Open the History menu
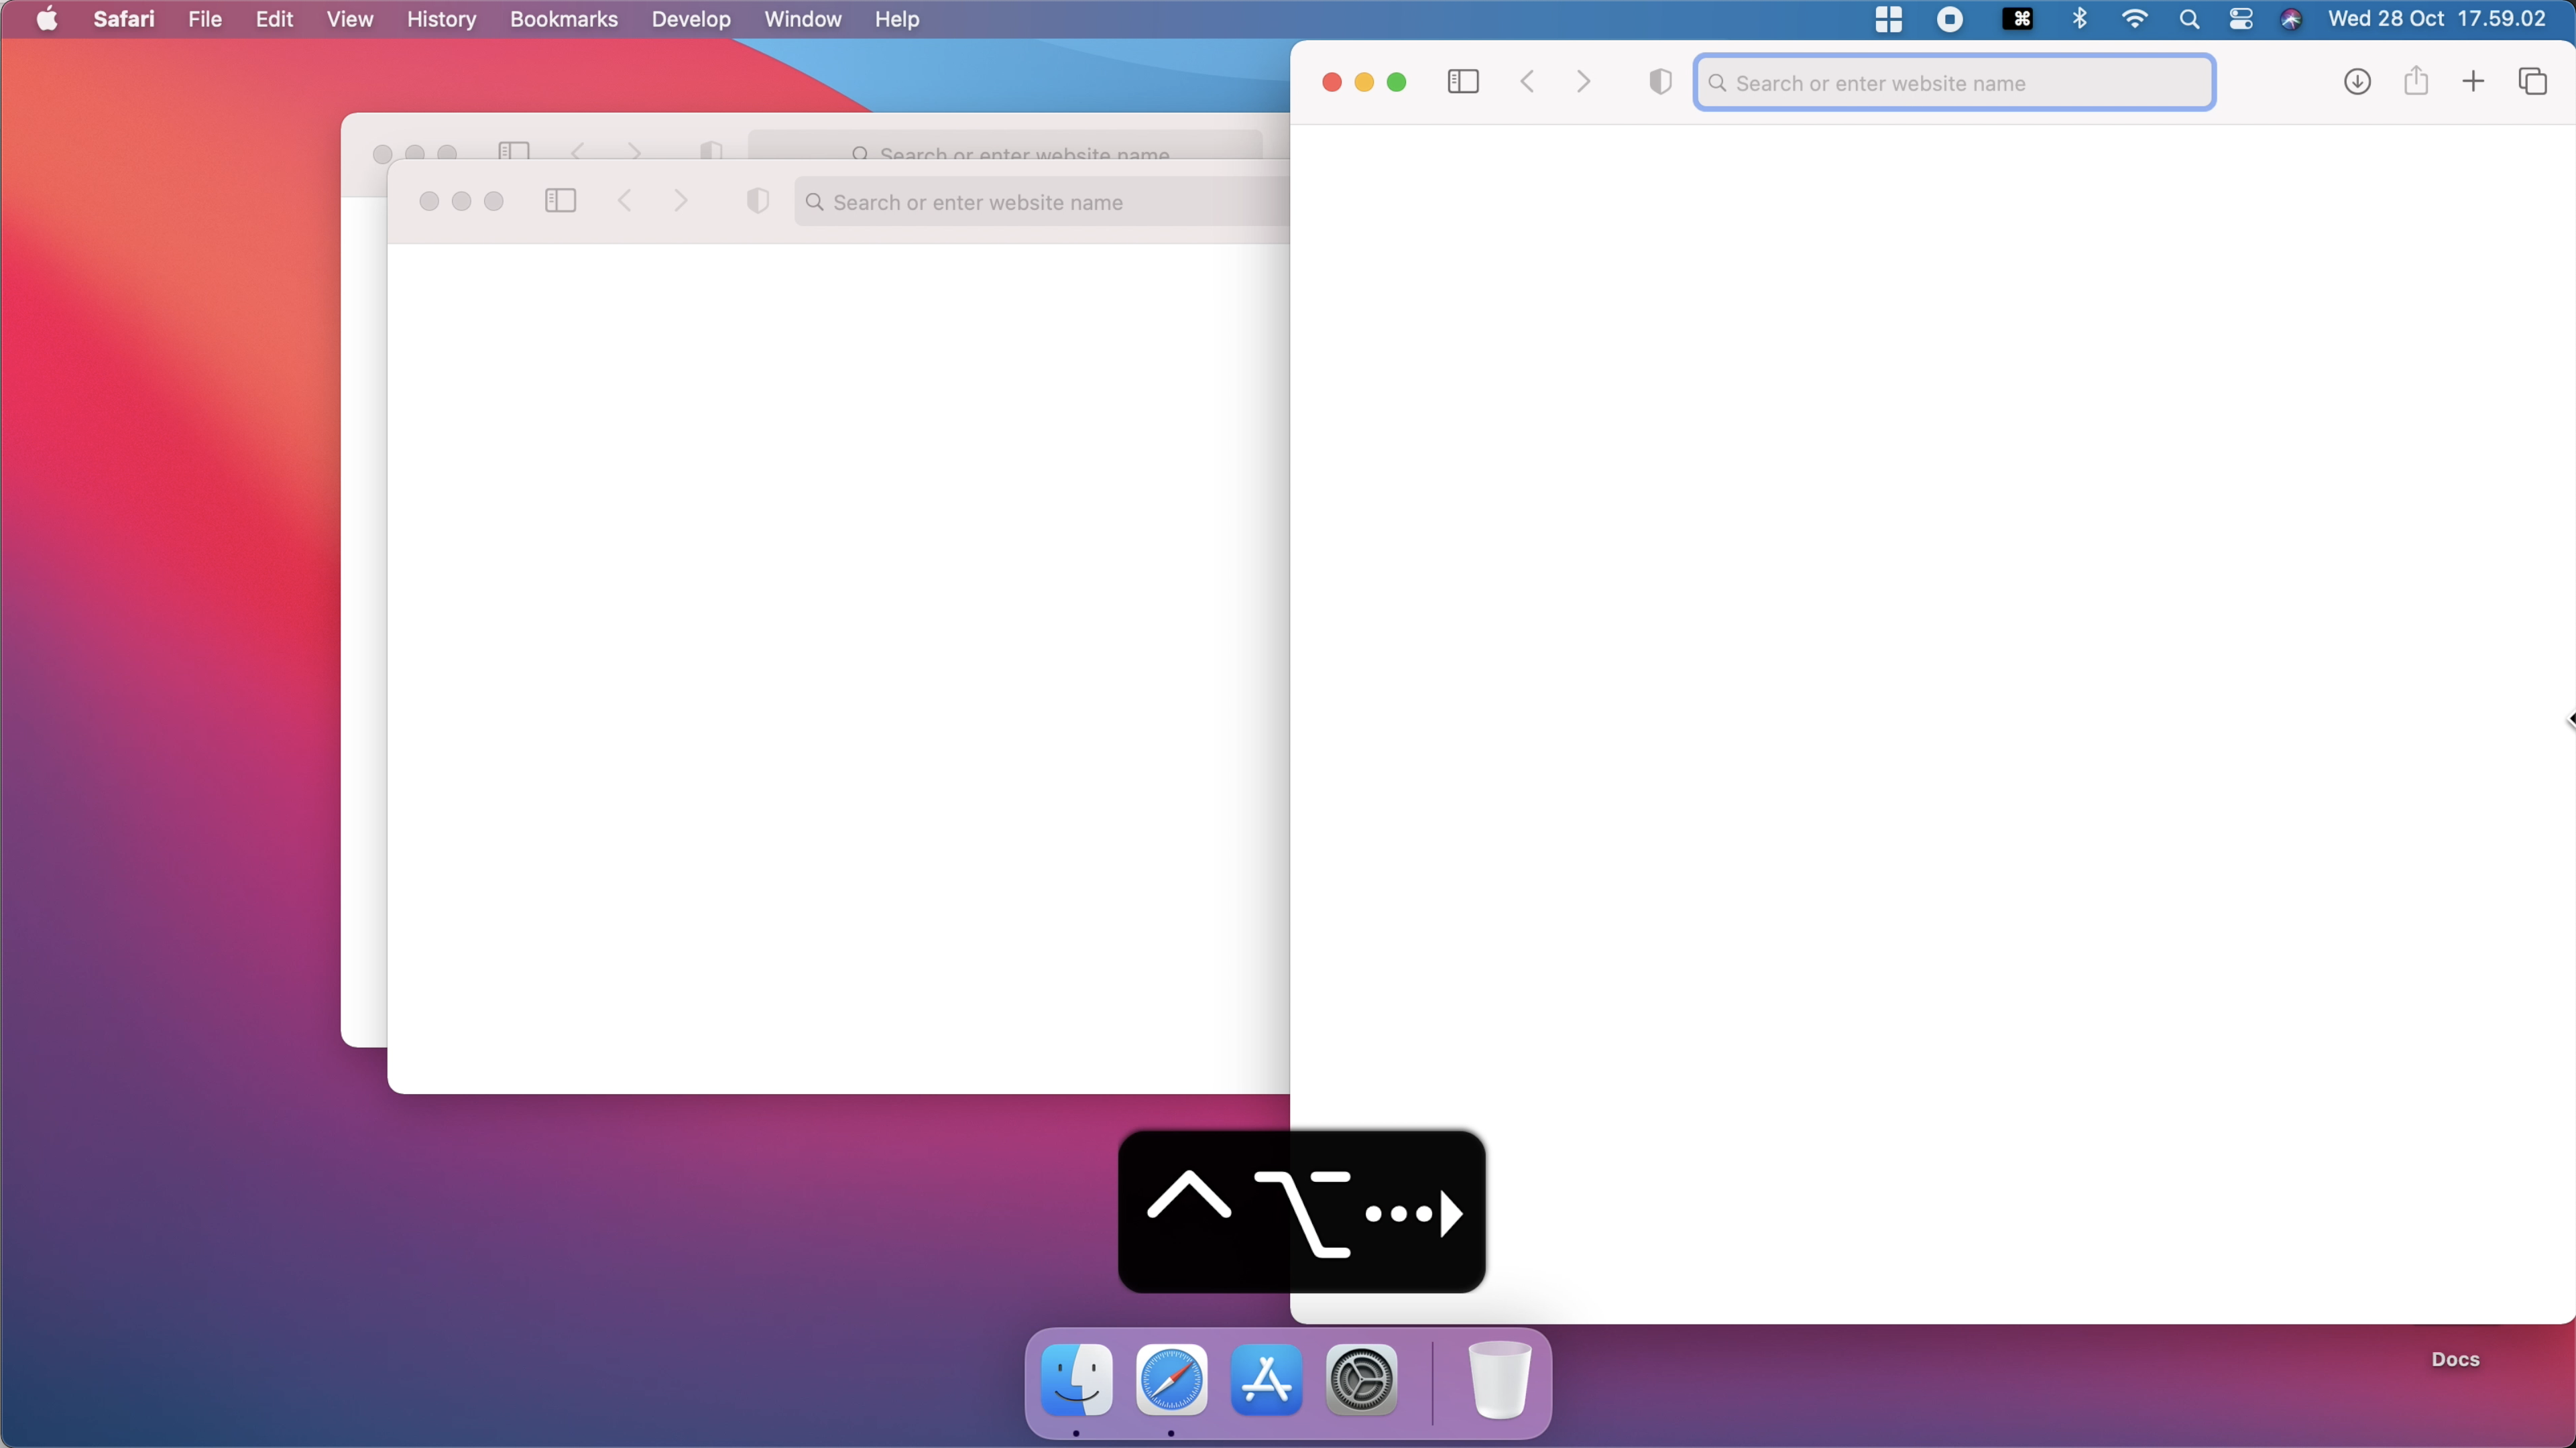The width and height of the screenshot is (2576, 1448). 441,19
